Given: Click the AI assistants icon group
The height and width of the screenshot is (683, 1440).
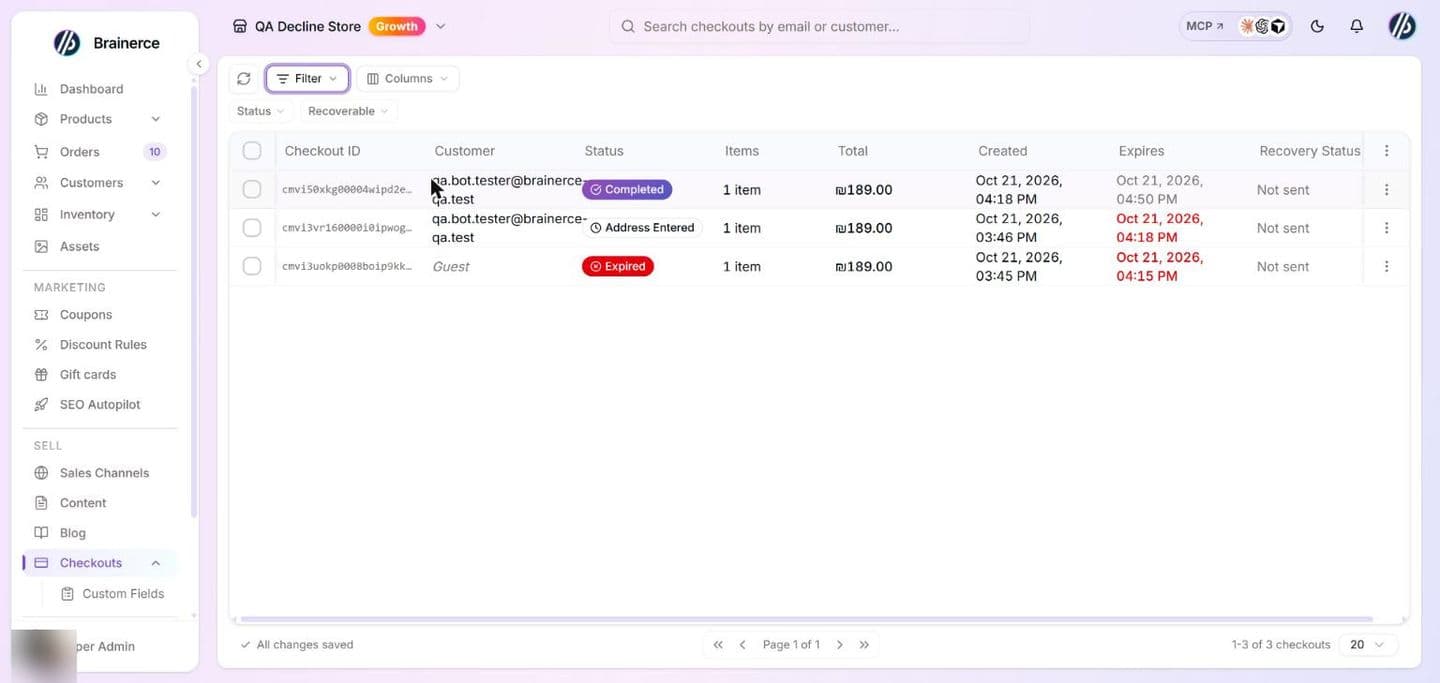Looking at the screenshot, I should point(1263,26).
